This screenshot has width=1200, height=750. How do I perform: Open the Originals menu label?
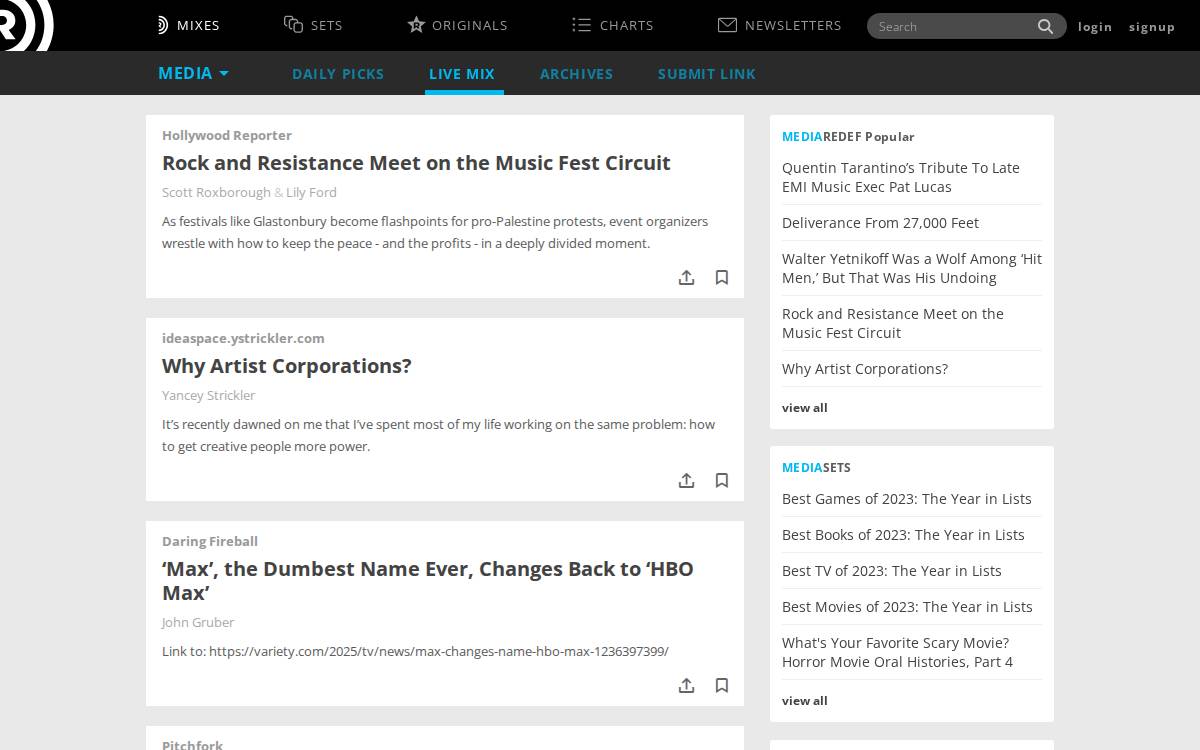470,25
